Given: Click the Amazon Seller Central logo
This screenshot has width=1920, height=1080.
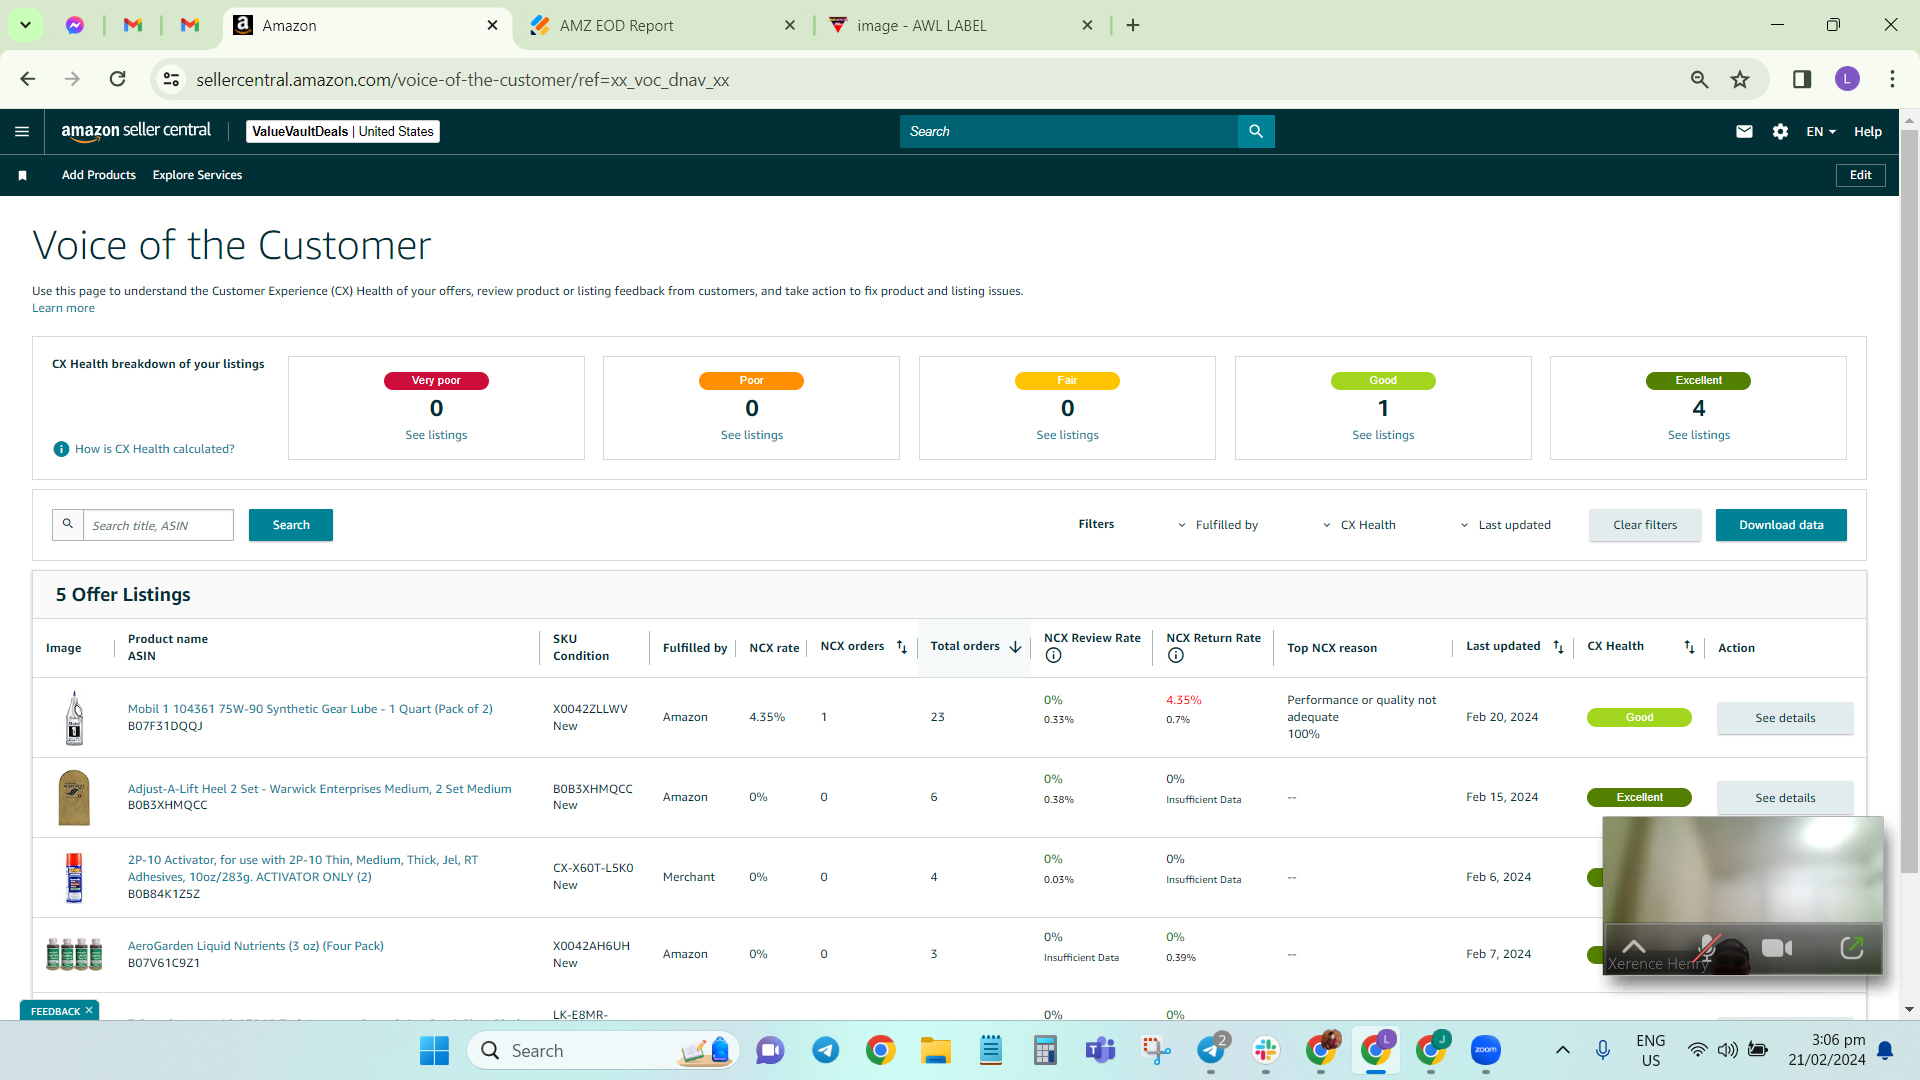Looking at the screenshot, I should (136, 131).
